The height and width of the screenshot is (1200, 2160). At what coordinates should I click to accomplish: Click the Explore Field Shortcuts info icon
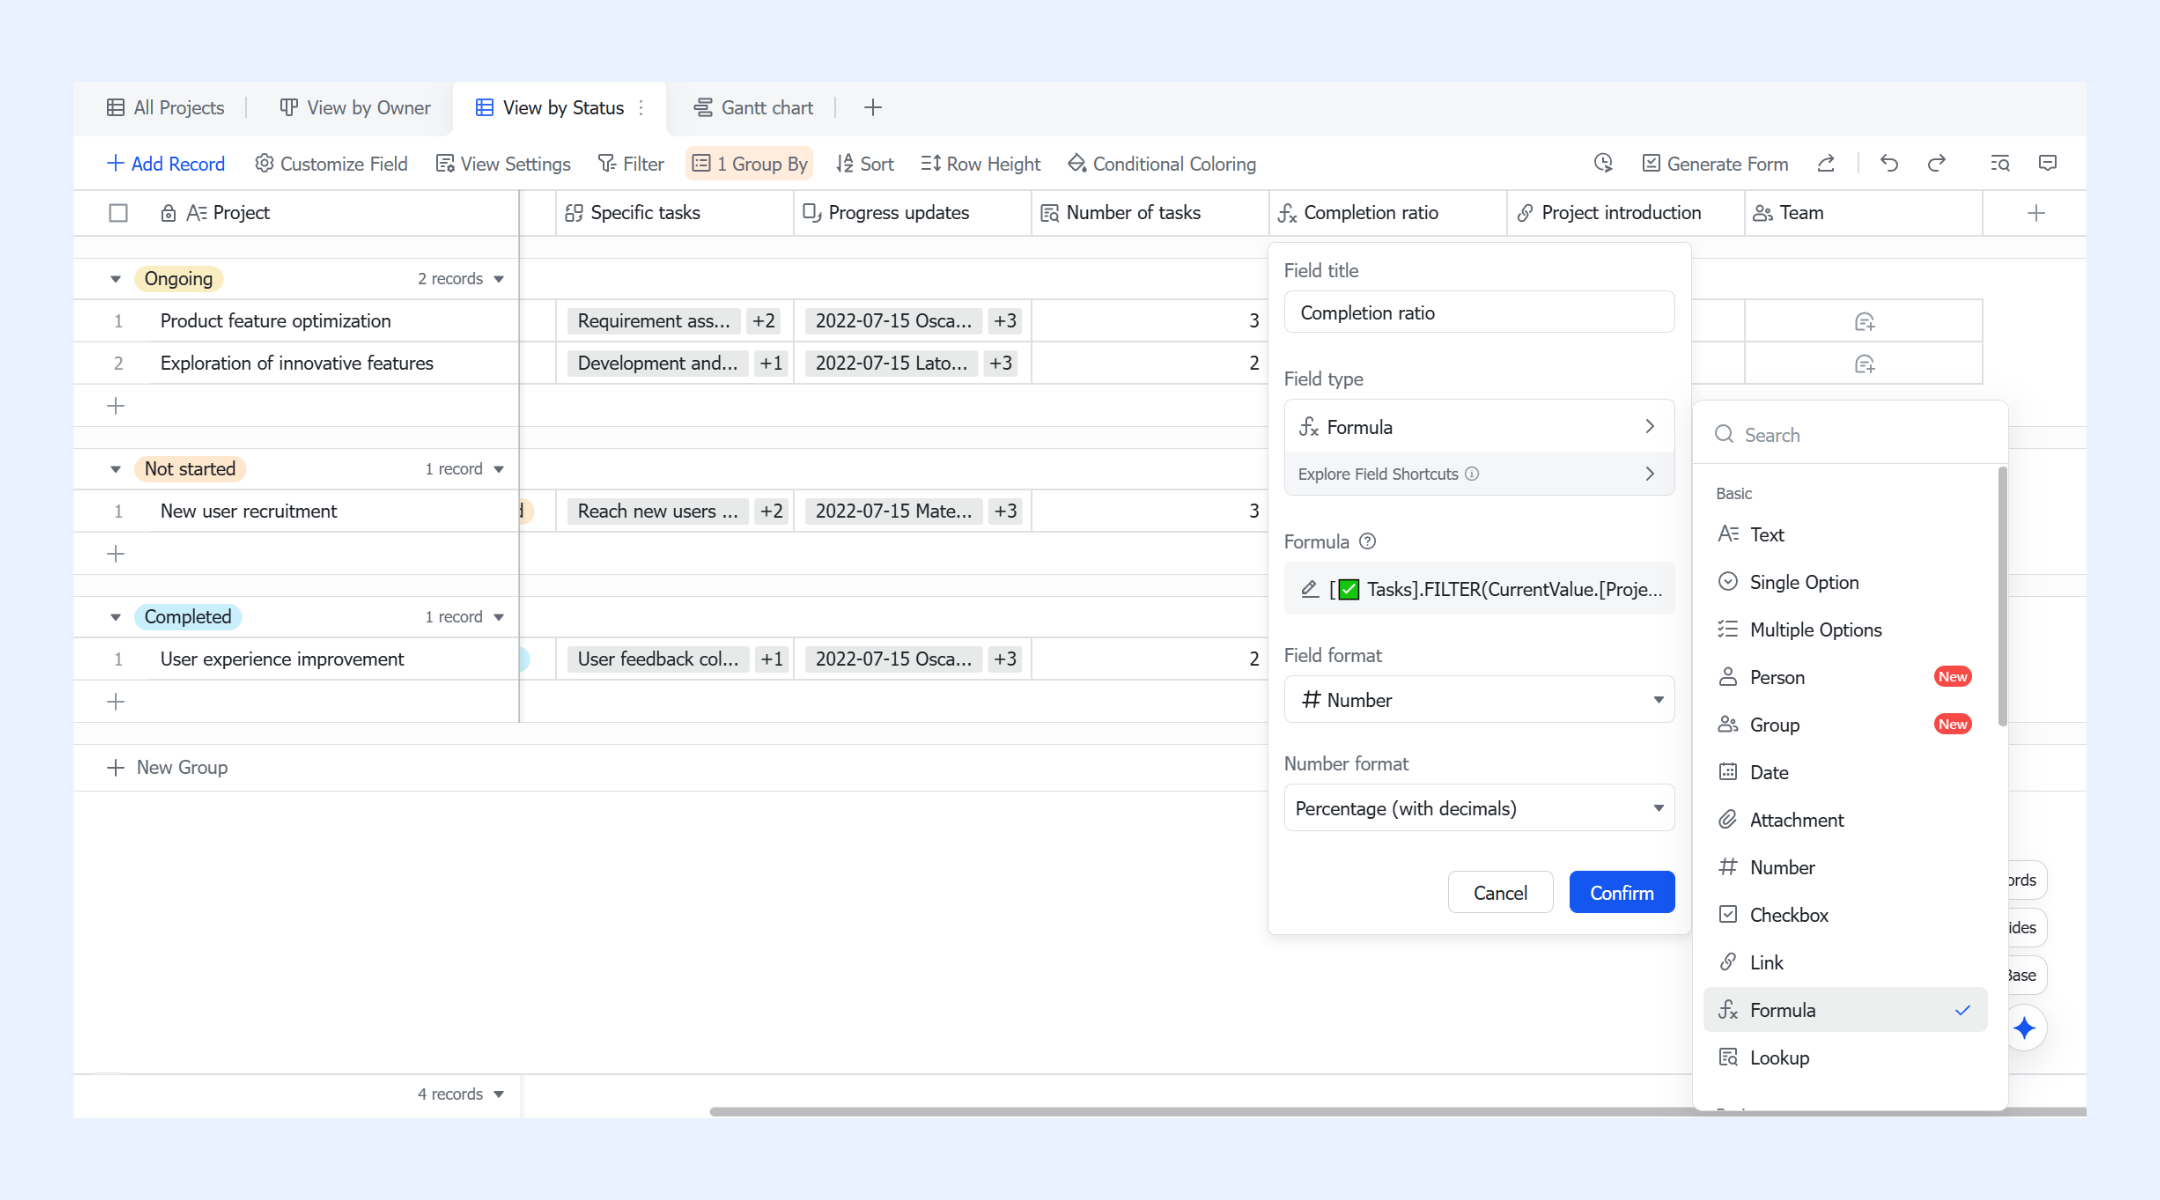(1472, 474)
